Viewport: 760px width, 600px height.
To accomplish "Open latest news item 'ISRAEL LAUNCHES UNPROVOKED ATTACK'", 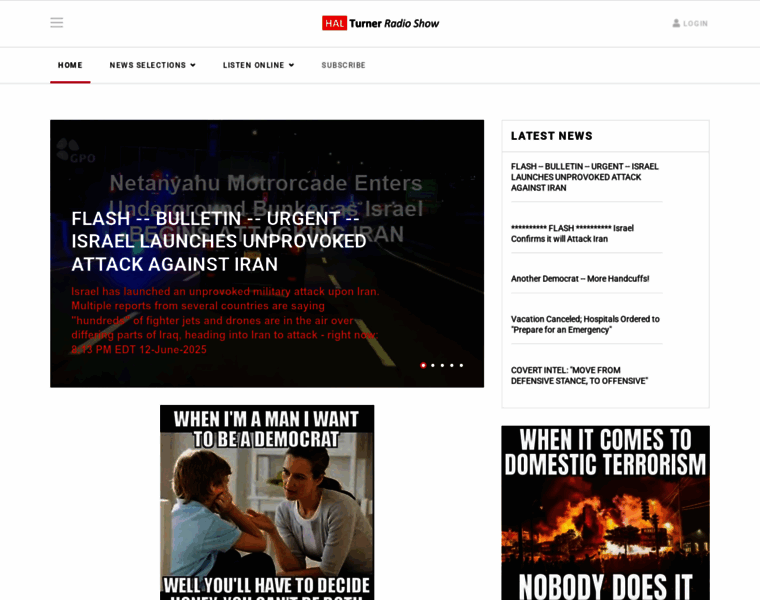I will 585,177.
